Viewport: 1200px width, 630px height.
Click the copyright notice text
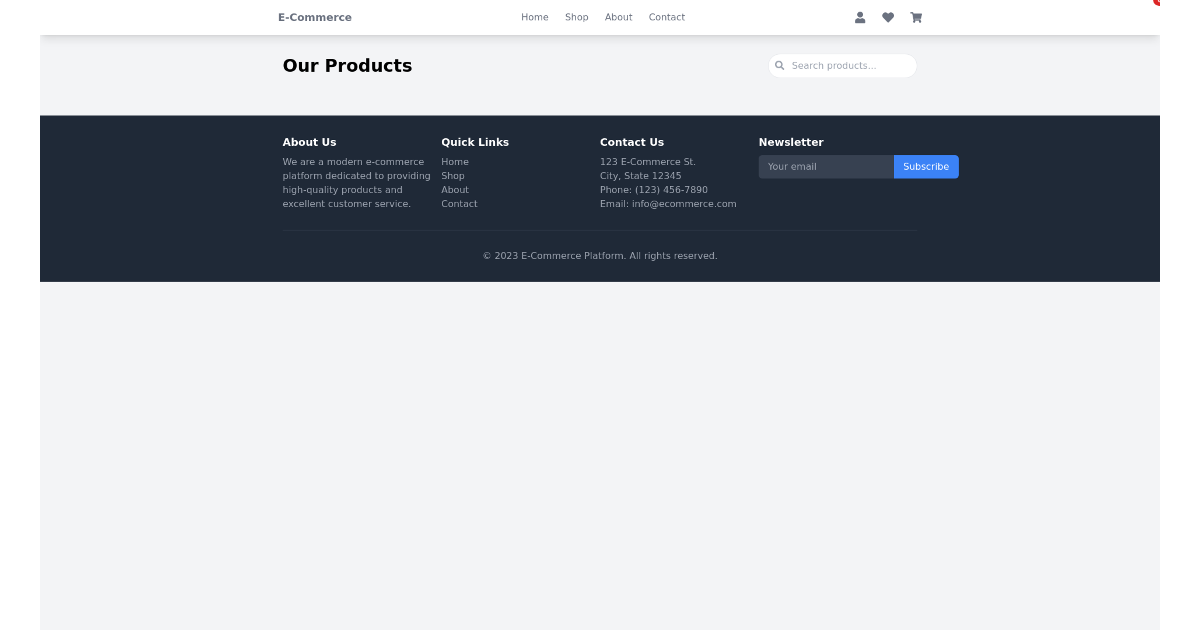coord(600,255)
